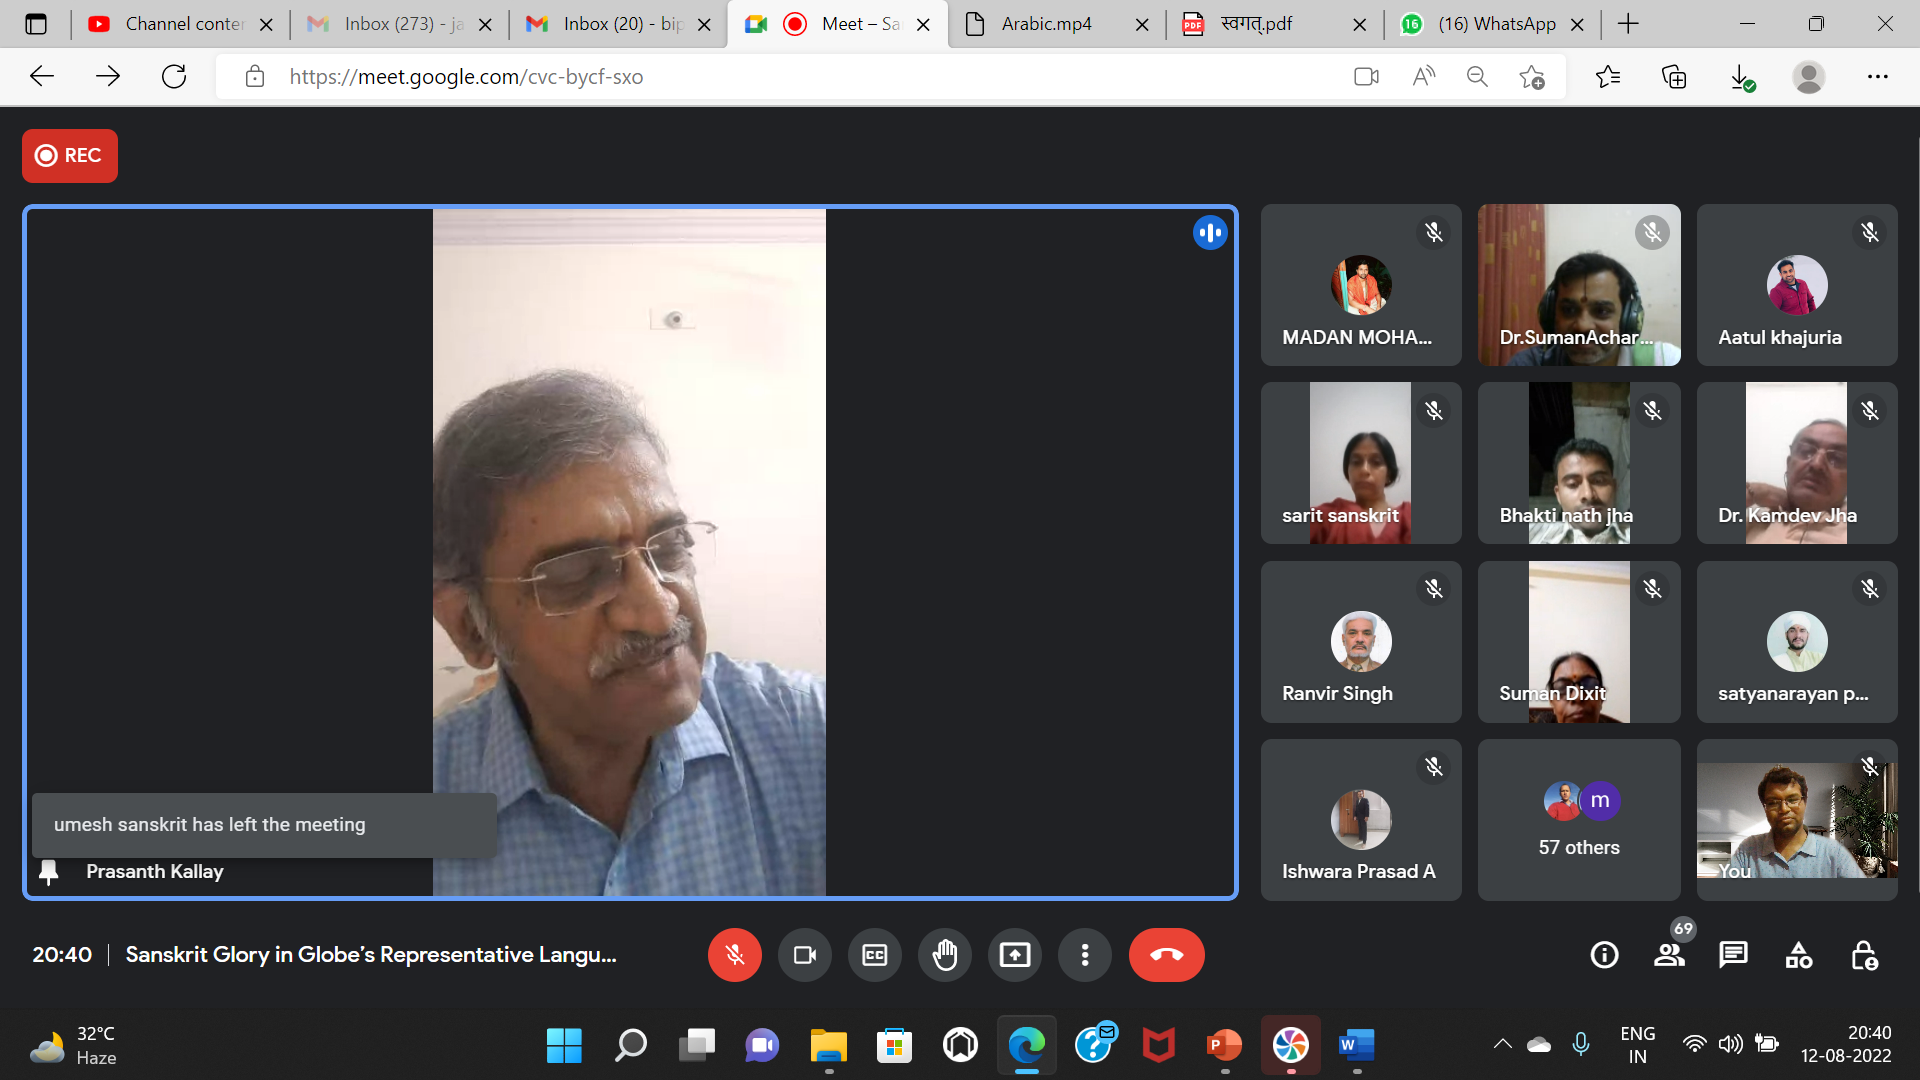Show everyone participants panel
Screen dimensions: 1920x1080
pyautogui.click(x=1669, y=955)
